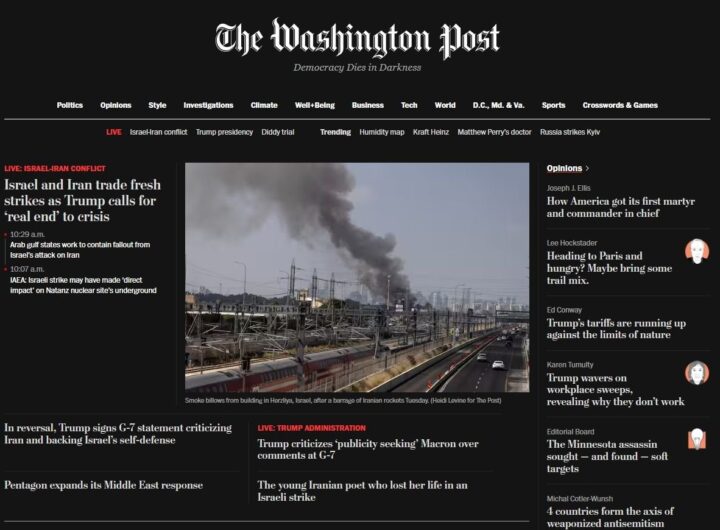This screenshot has height=530, width=720.
Task: Open the Diddy trial live topic
Action: point(278,132)
